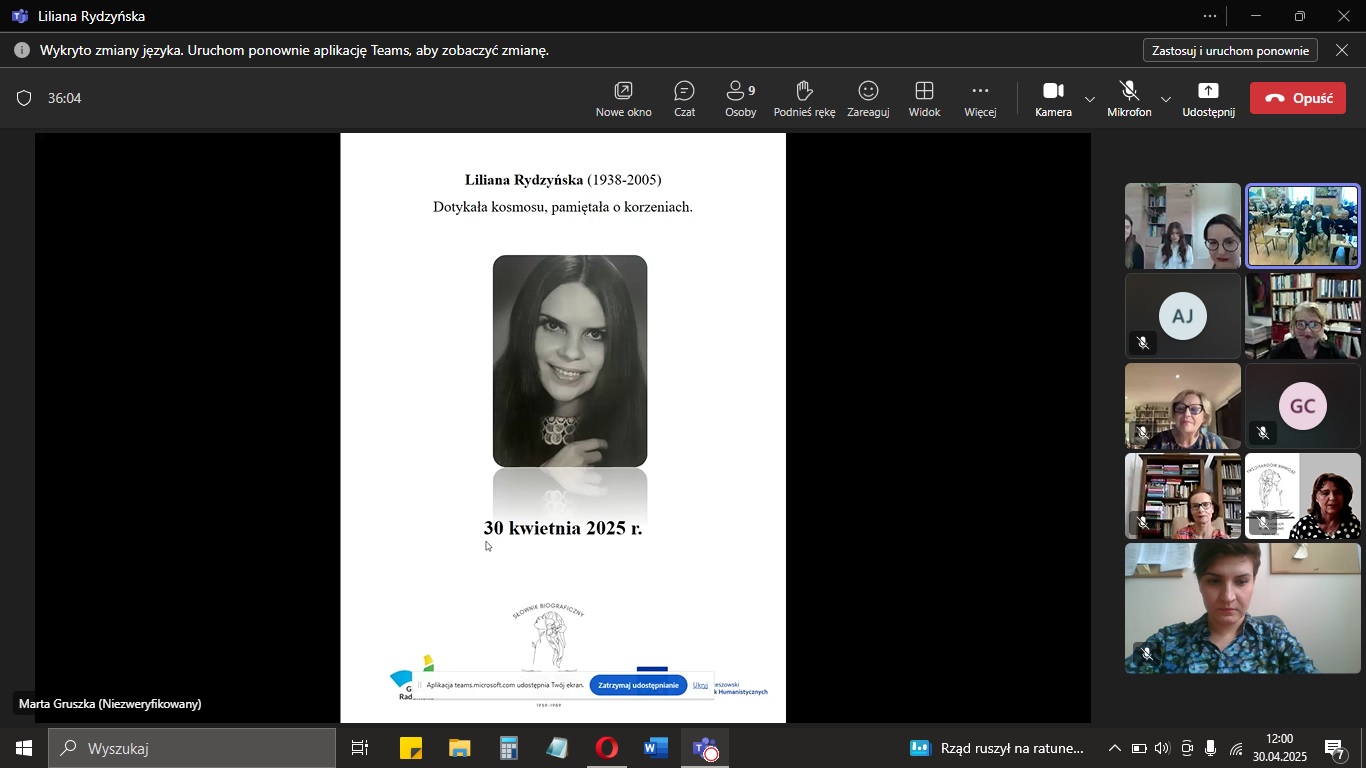This screenshot has width=1366, height=768.
Task: Leave meeting with Opuść button
Action: (1297, 98)
